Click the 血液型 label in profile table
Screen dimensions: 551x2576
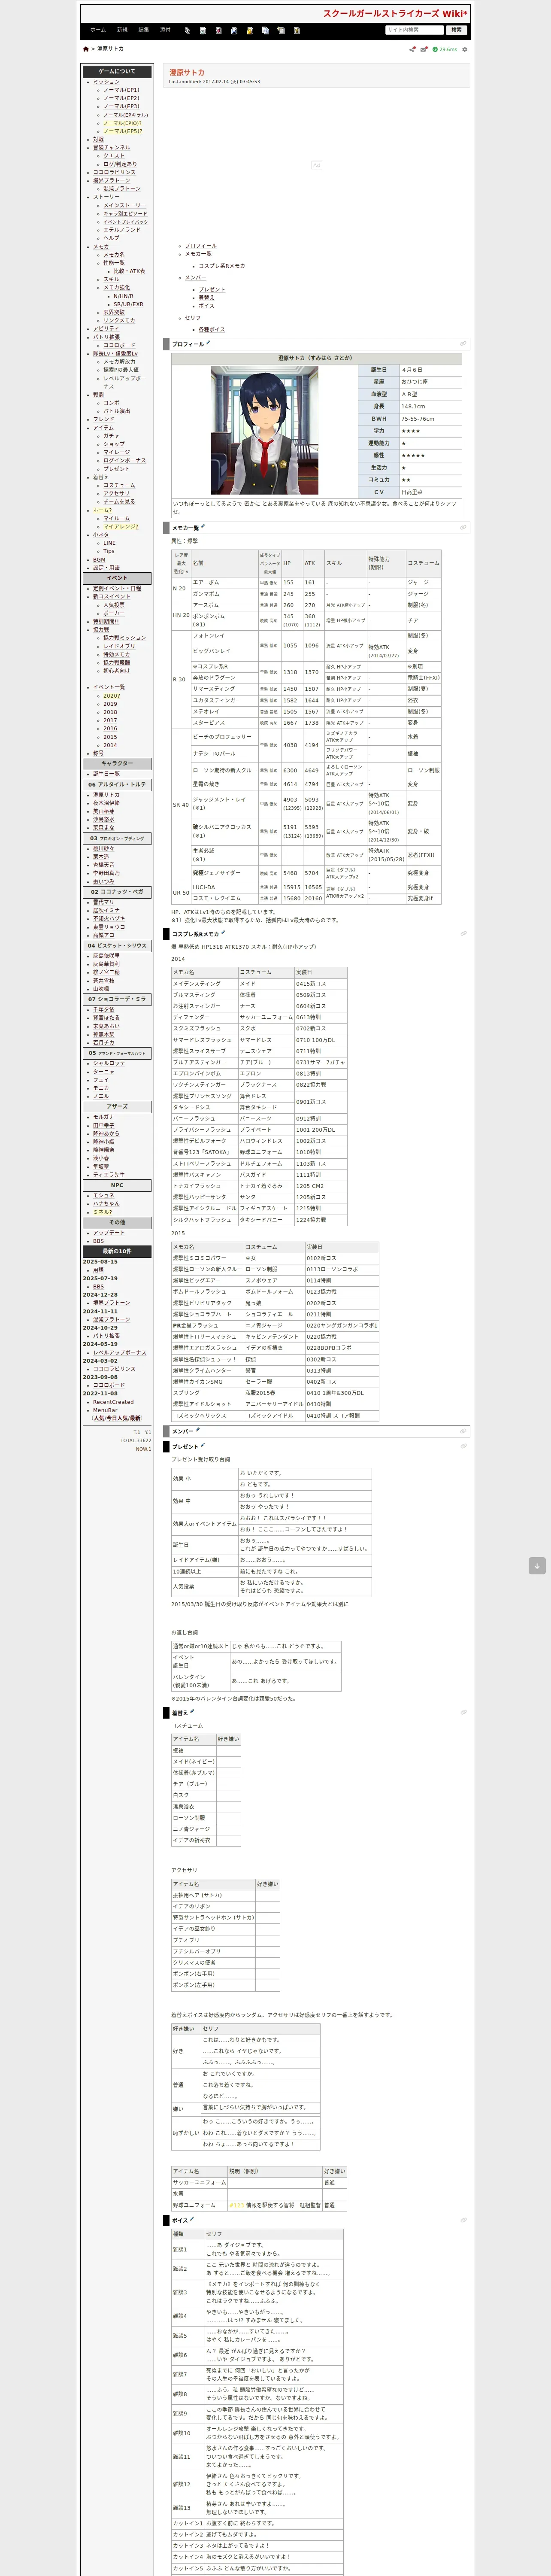click(x=379, y=394)
